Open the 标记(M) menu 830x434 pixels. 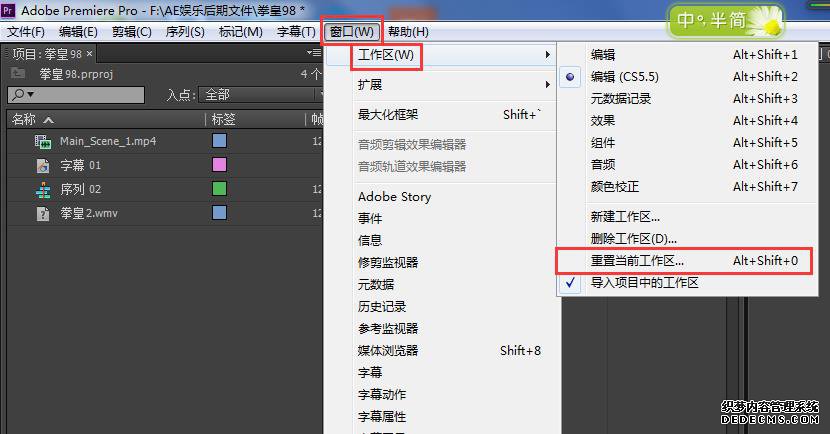(x=241, y=32)
